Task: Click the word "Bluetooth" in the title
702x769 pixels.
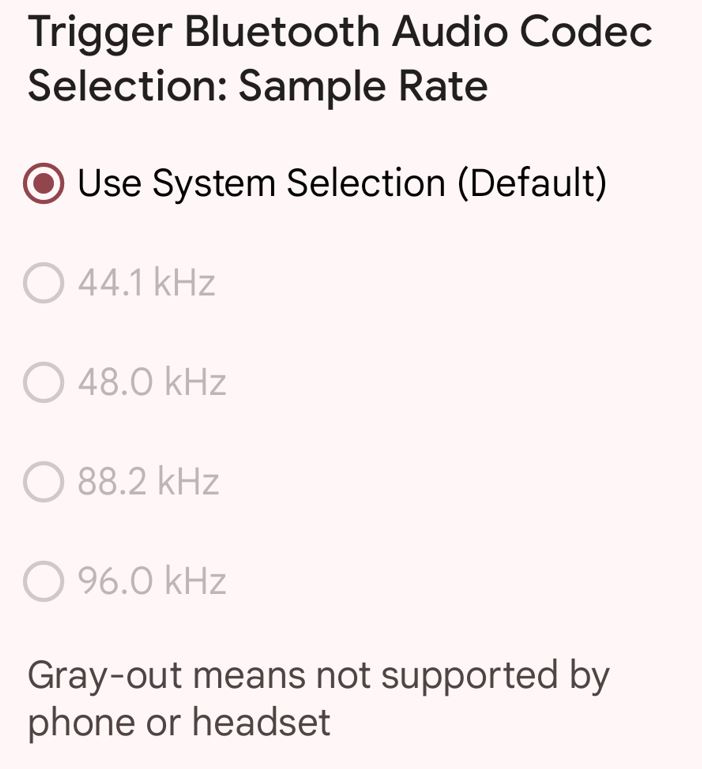Action: tap(283, 32)
